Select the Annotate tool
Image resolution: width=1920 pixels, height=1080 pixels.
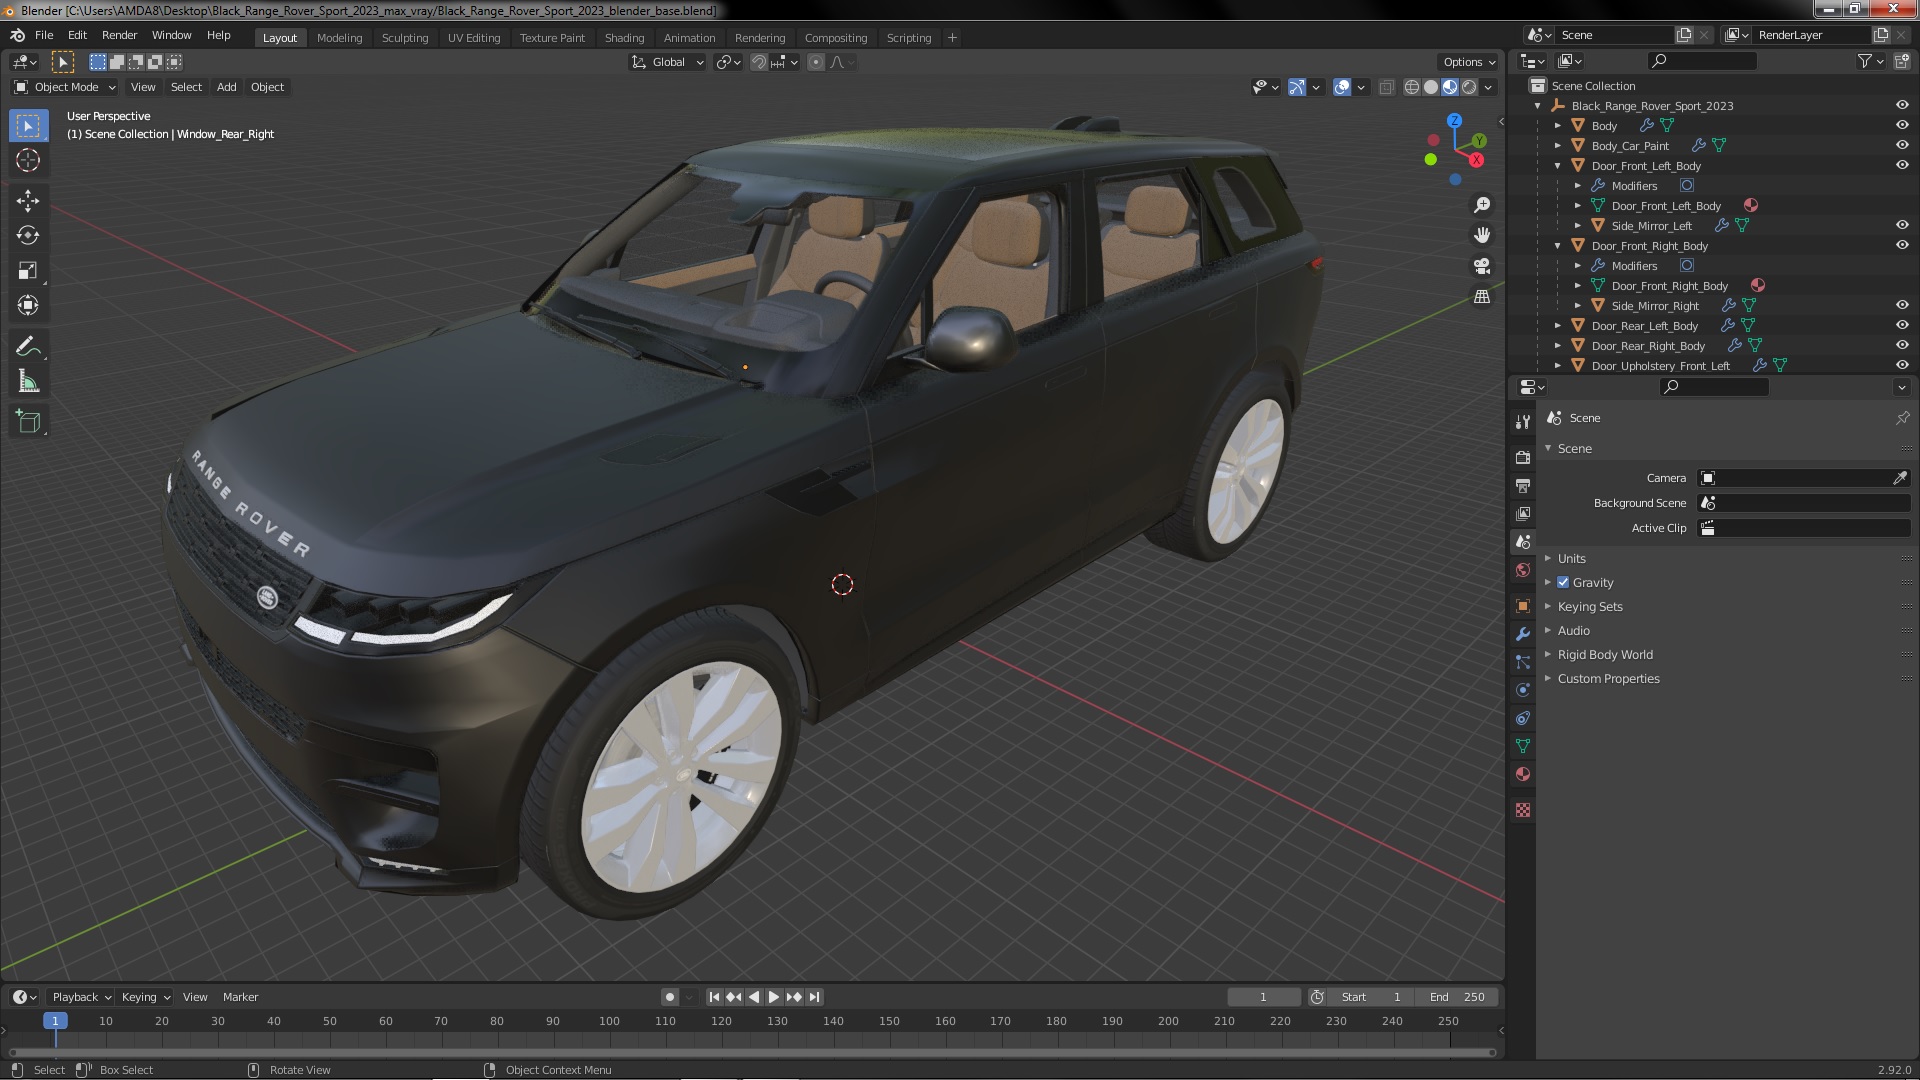28,347
